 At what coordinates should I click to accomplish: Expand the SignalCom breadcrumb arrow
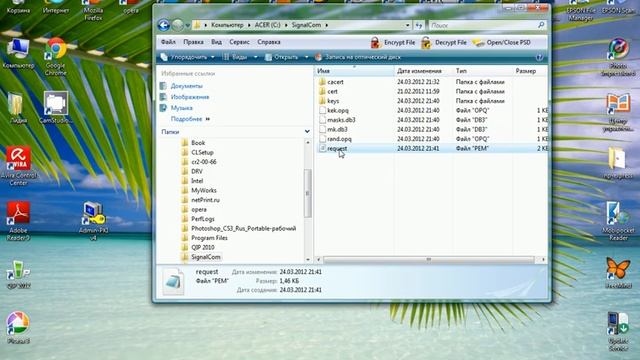click(x=327, y=25)
